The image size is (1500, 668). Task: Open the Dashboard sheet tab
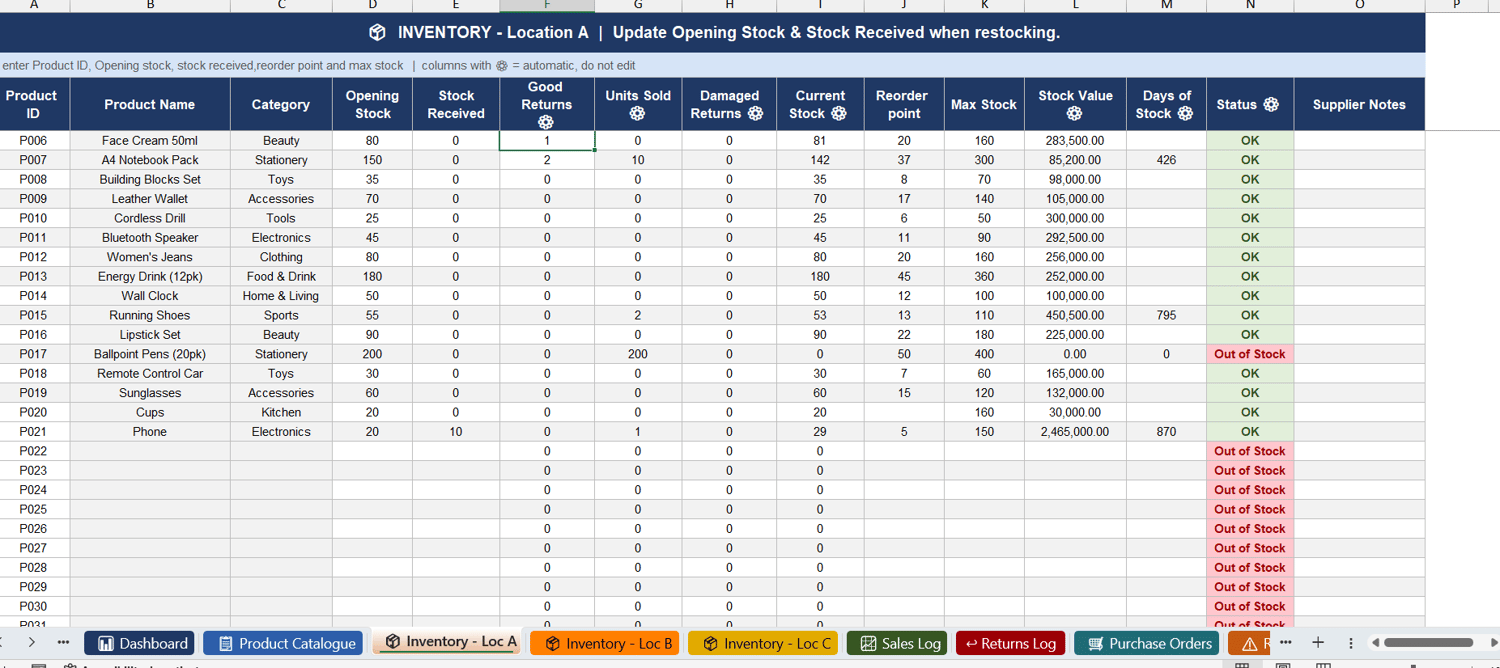139,643
